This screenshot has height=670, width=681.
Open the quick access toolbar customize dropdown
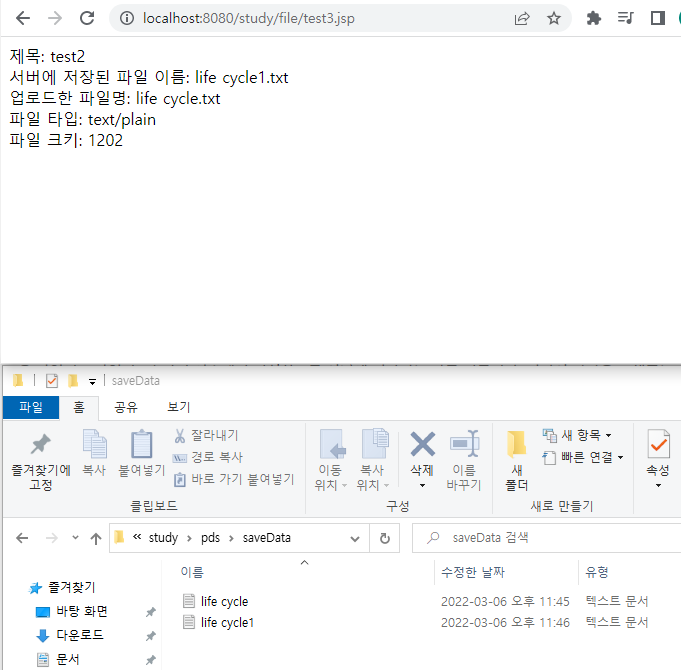click(92, 382)
